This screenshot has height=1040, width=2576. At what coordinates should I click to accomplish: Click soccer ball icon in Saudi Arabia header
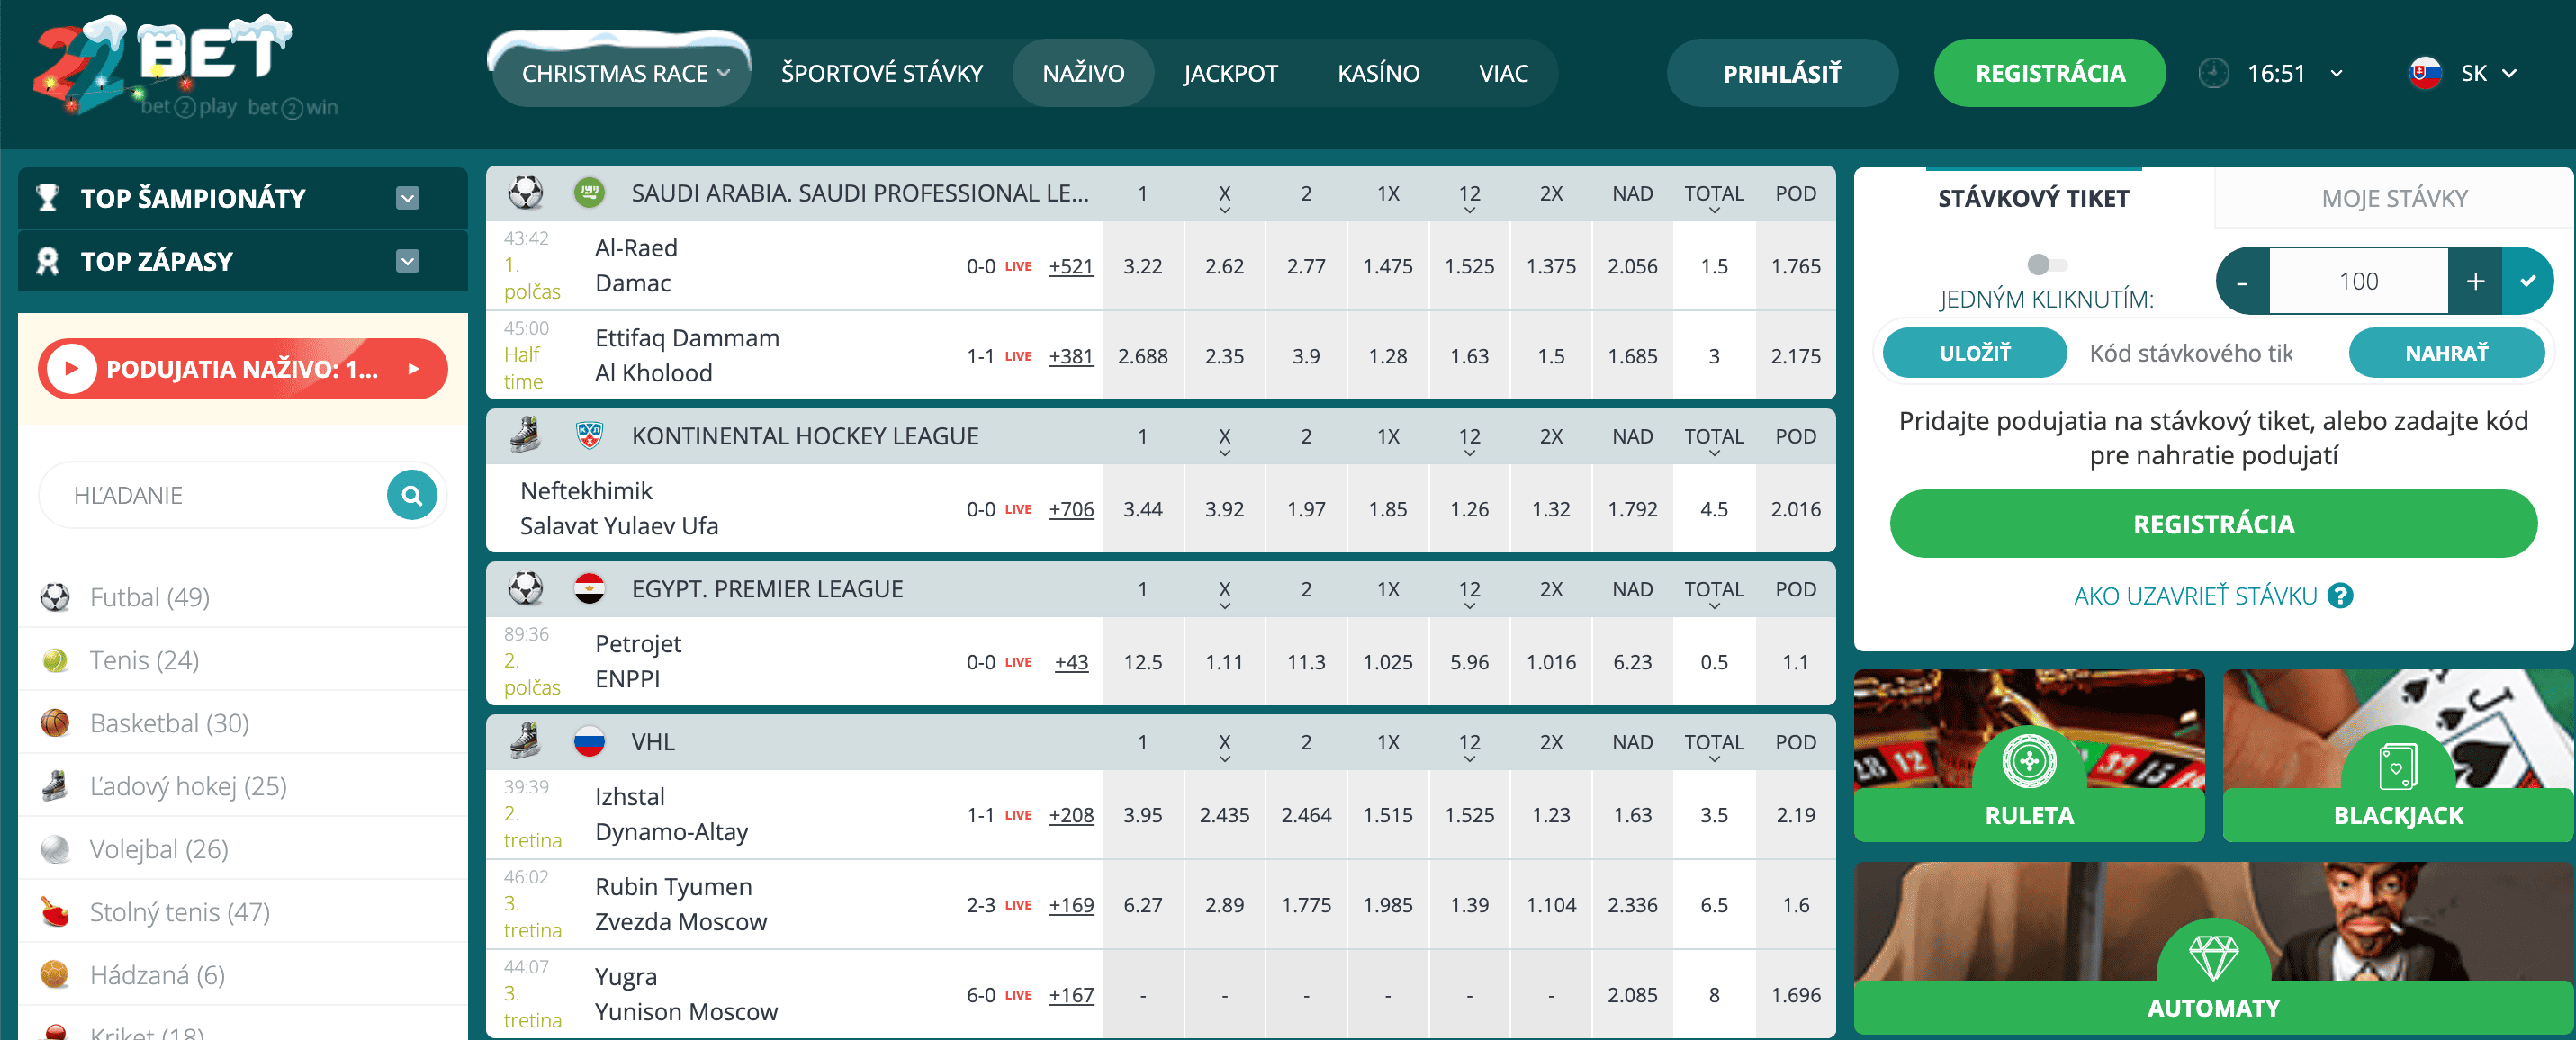526,193
